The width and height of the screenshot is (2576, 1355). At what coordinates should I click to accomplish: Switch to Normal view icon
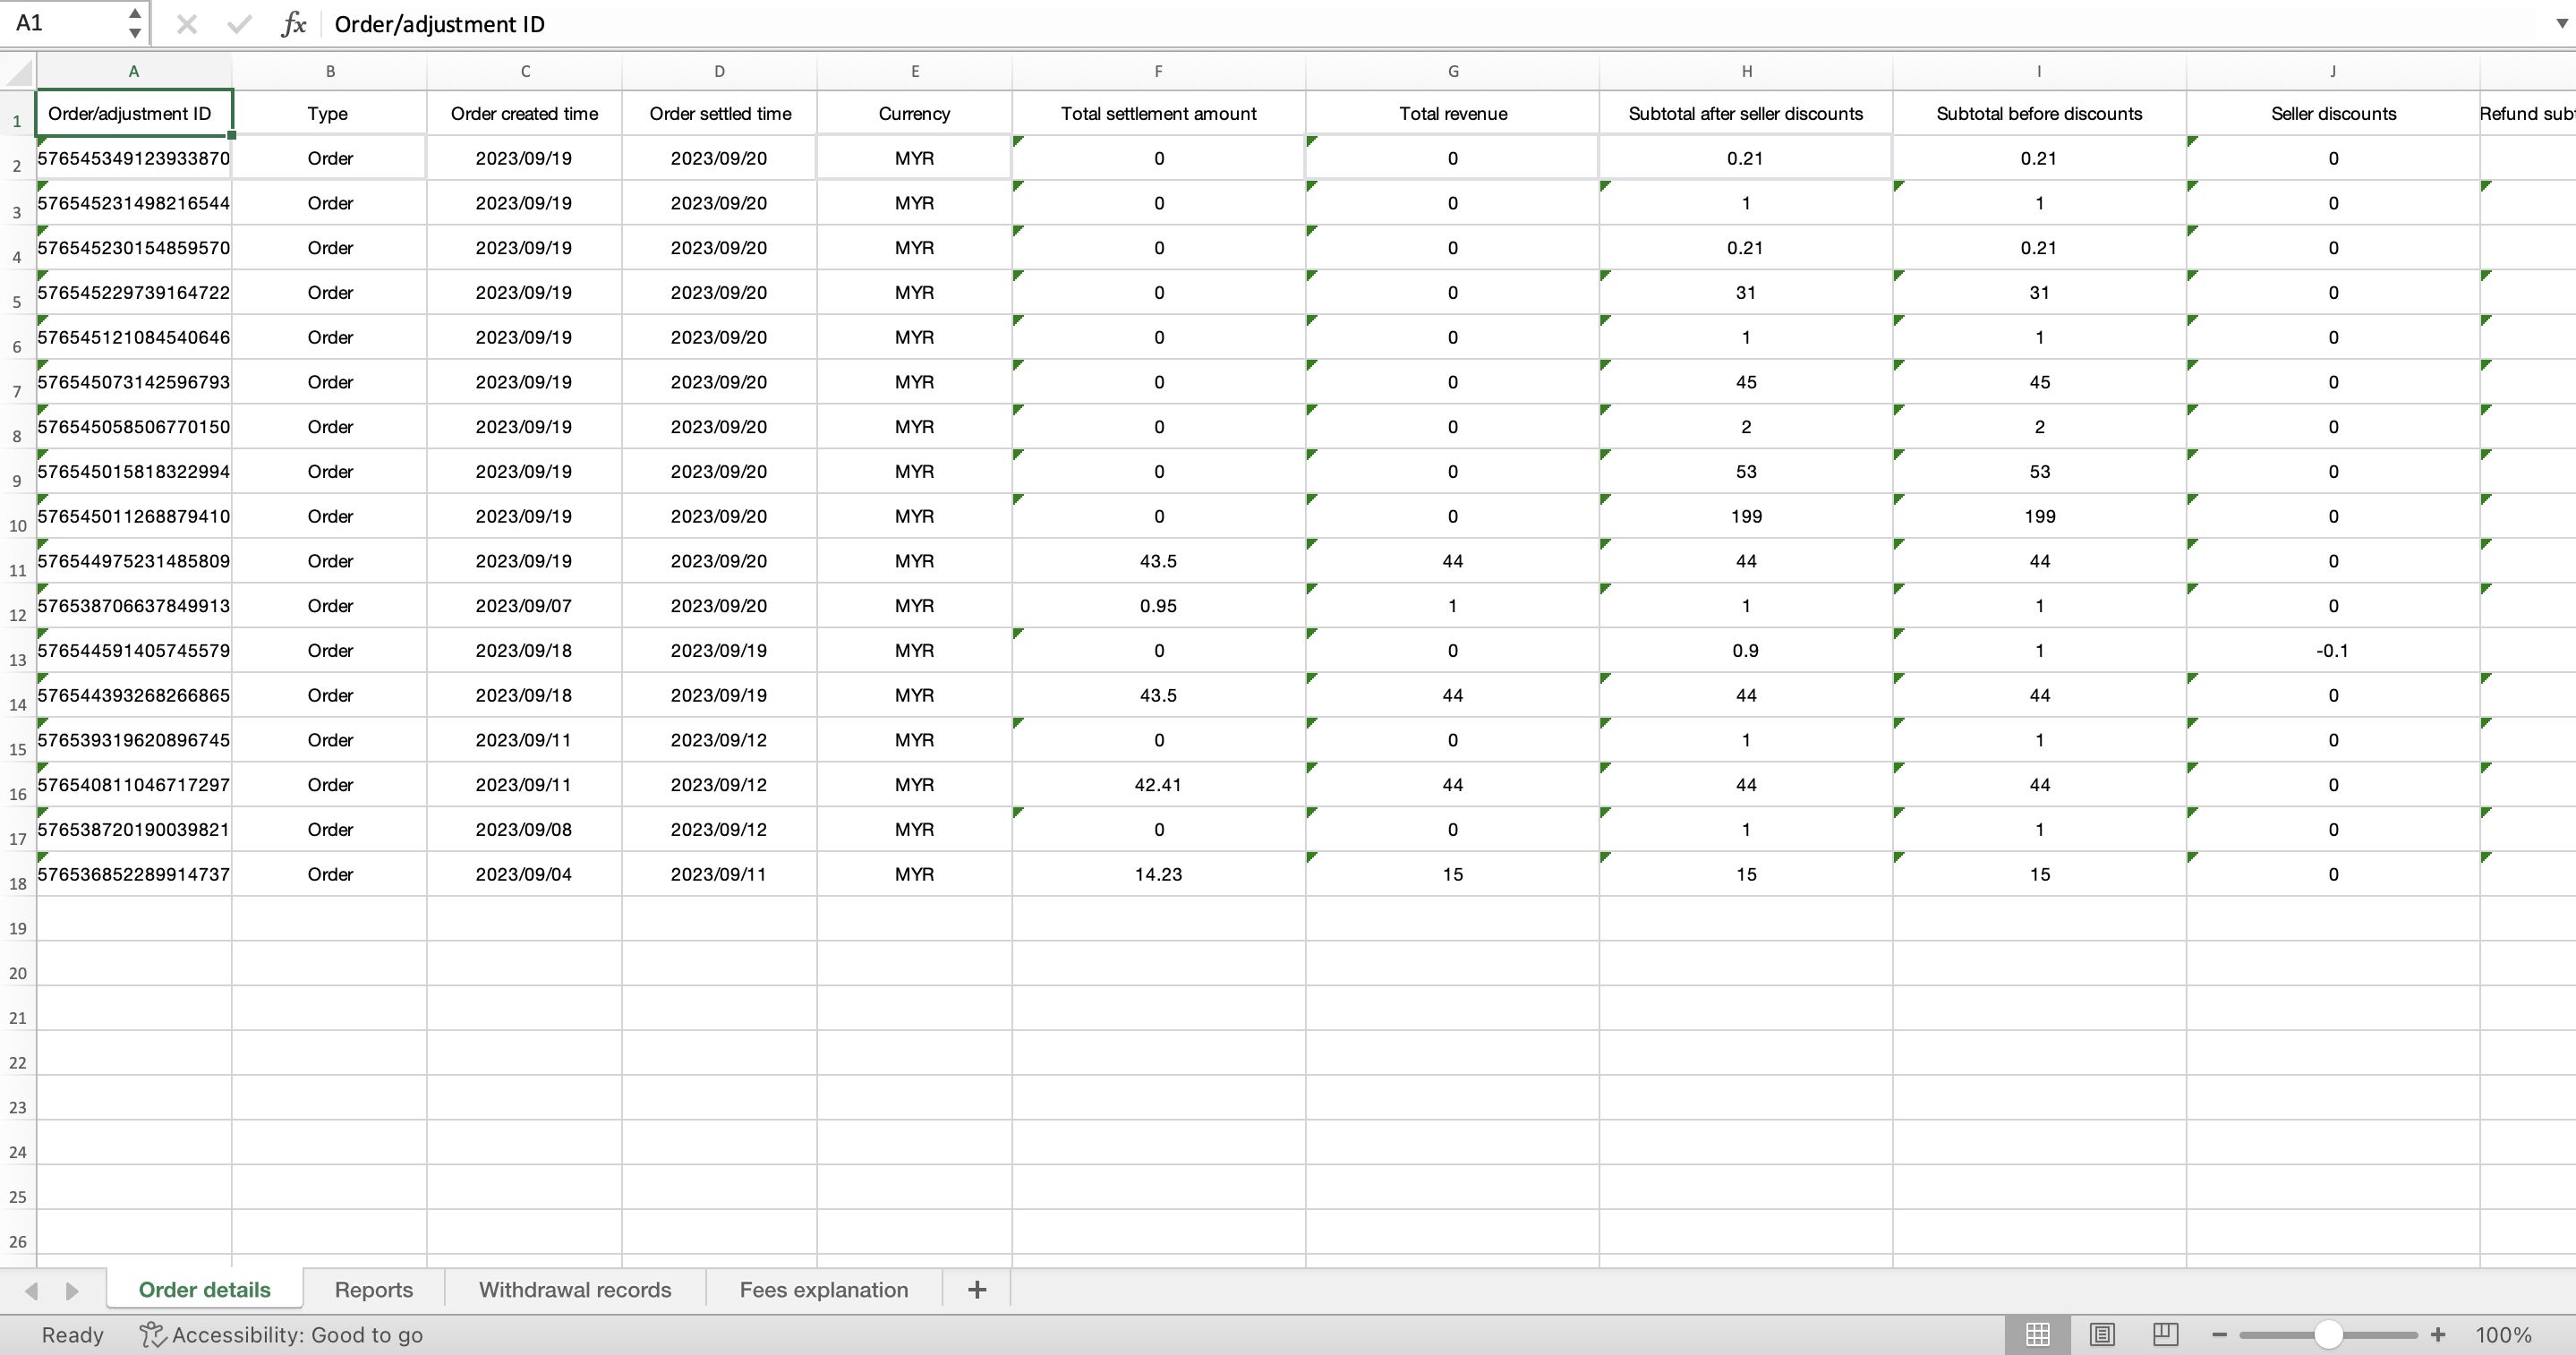(2038, 1334)
